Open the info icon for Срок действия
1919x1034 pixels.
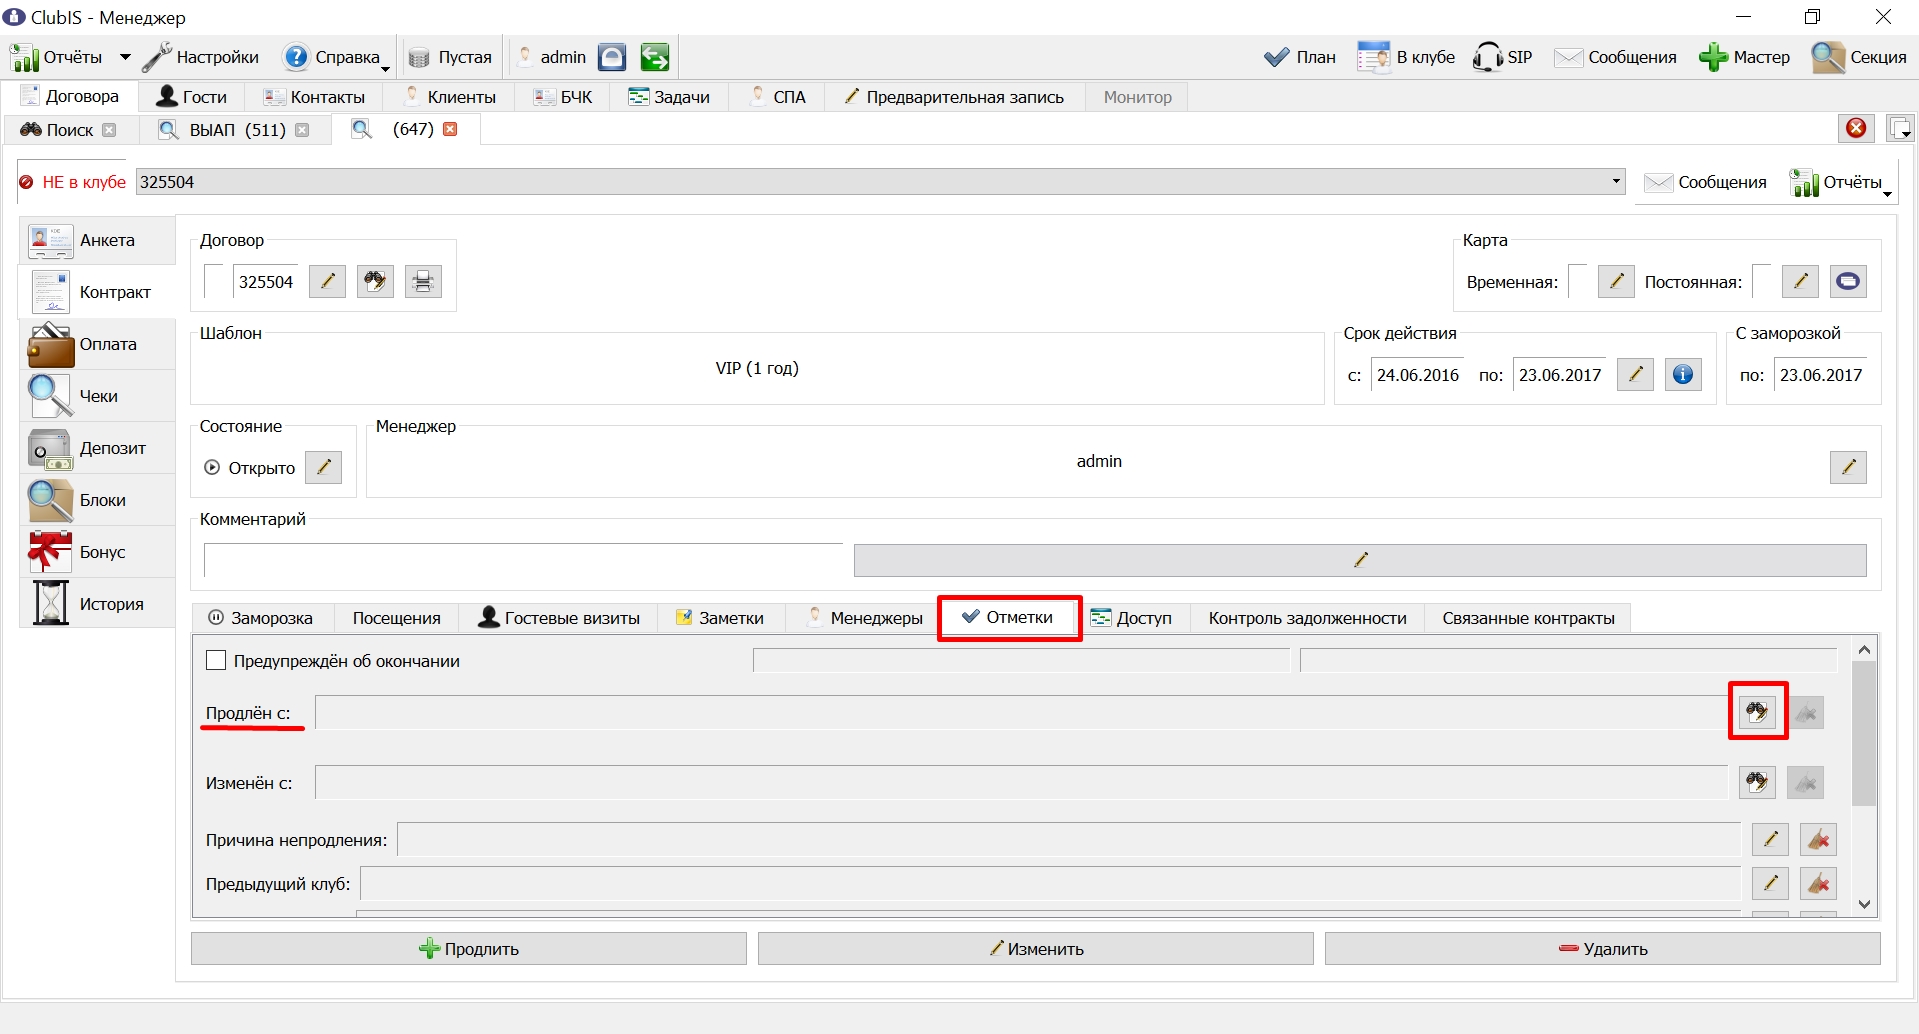click(x=1683, y=375)
